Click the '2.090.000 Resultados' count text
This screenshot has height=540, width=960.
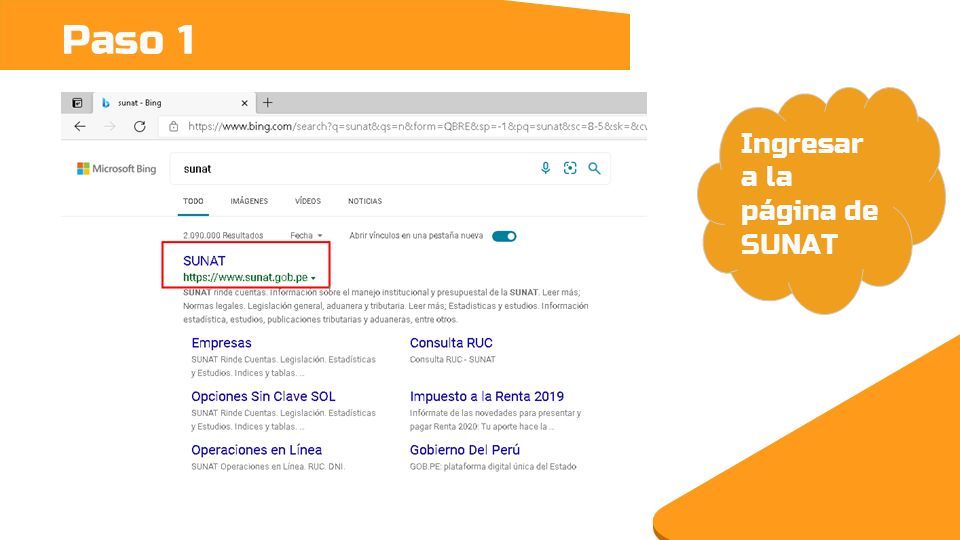223,236
